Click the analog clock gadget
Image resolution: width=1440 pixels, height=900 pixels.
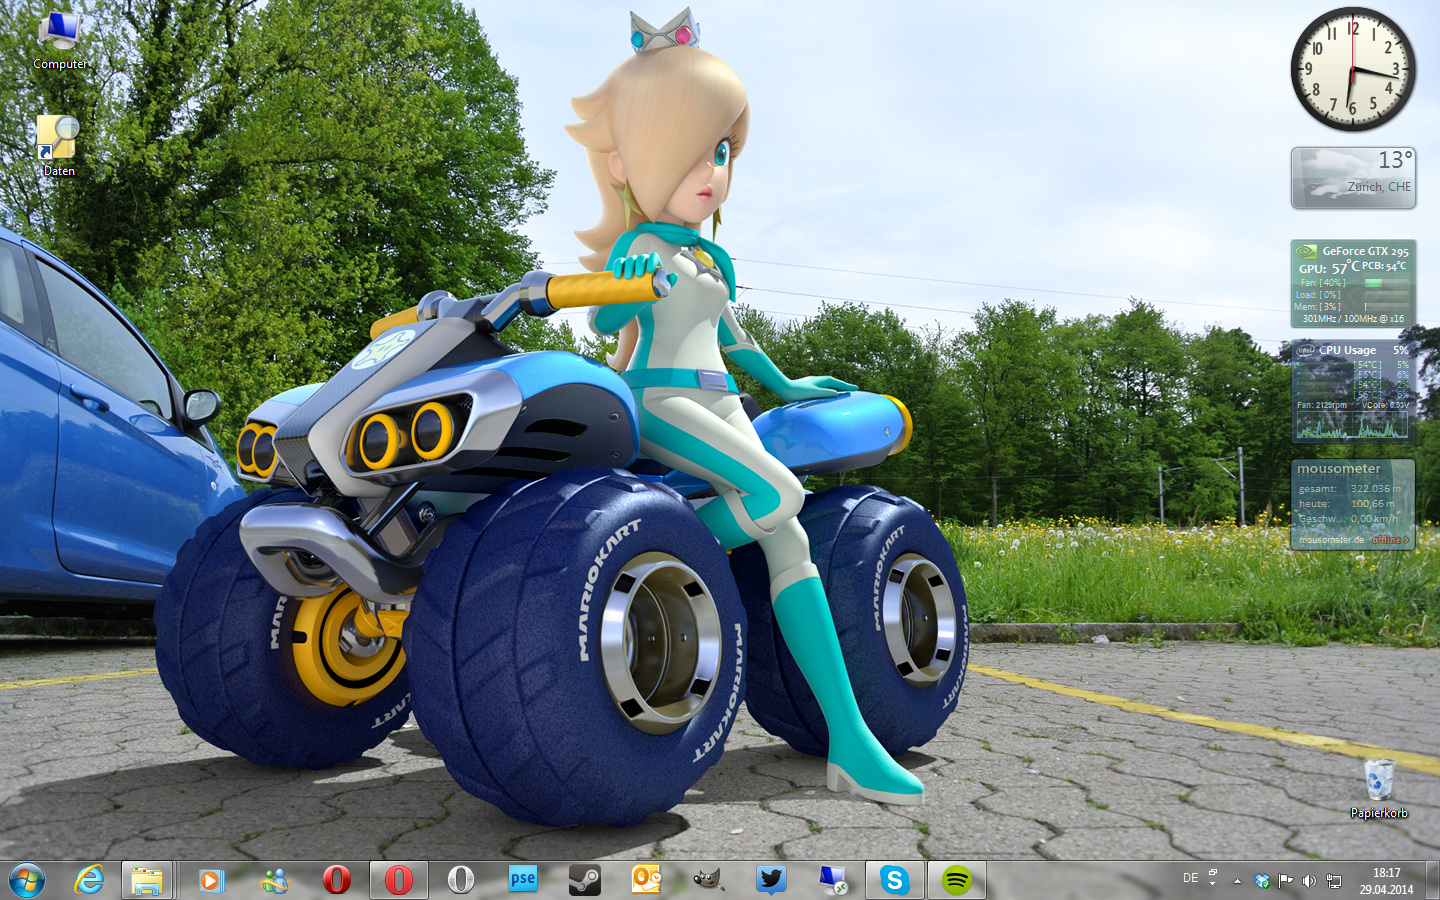tap(1353, 69)
